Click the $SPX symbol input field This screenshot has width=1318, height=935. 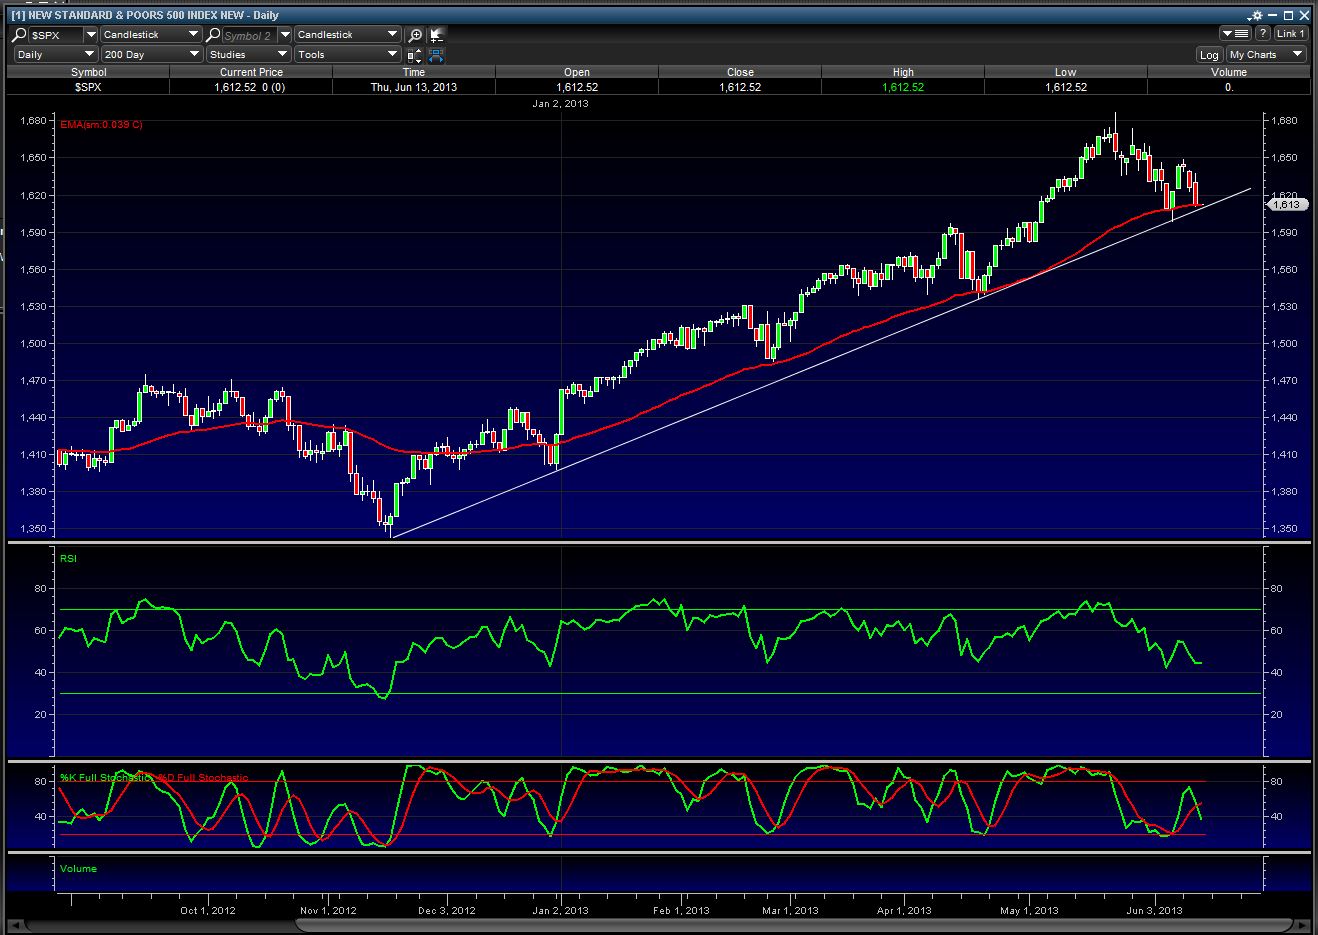(x=55, y=35)
